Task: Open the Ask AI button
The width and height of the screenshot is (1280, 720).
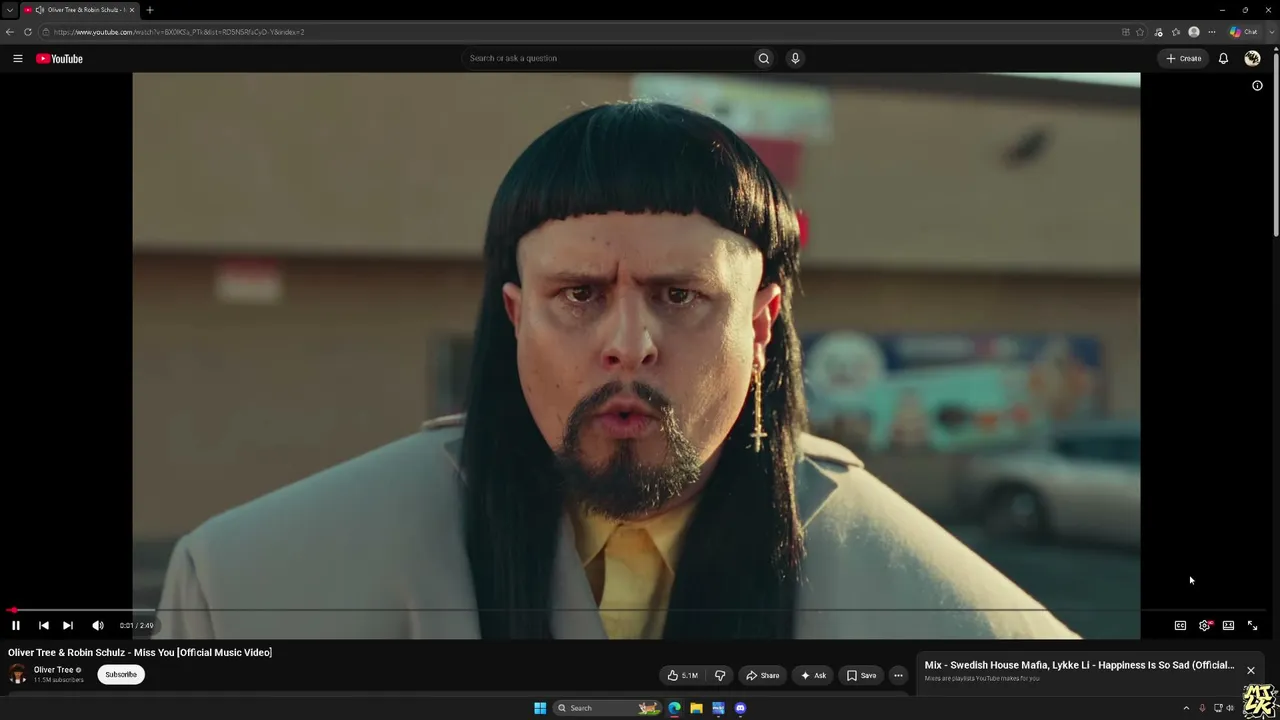Action: click(813, 675)
